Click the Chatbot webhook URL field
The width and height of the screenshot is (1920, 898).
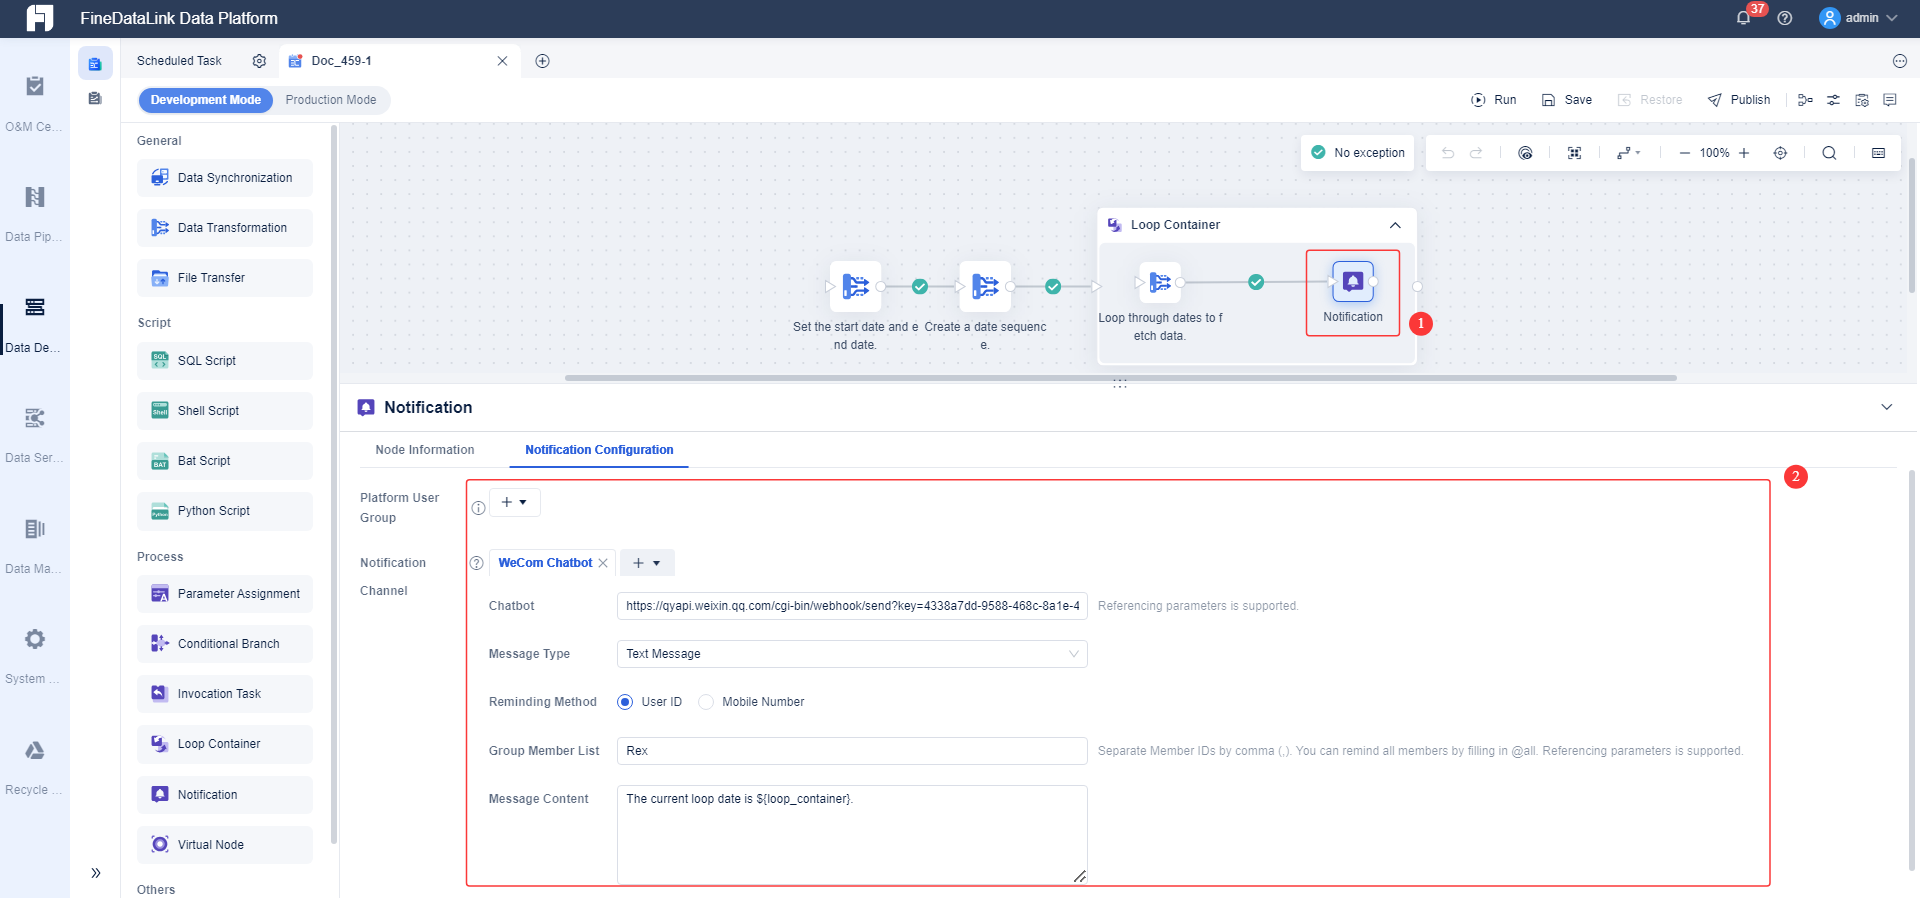[x=852, y=606]
